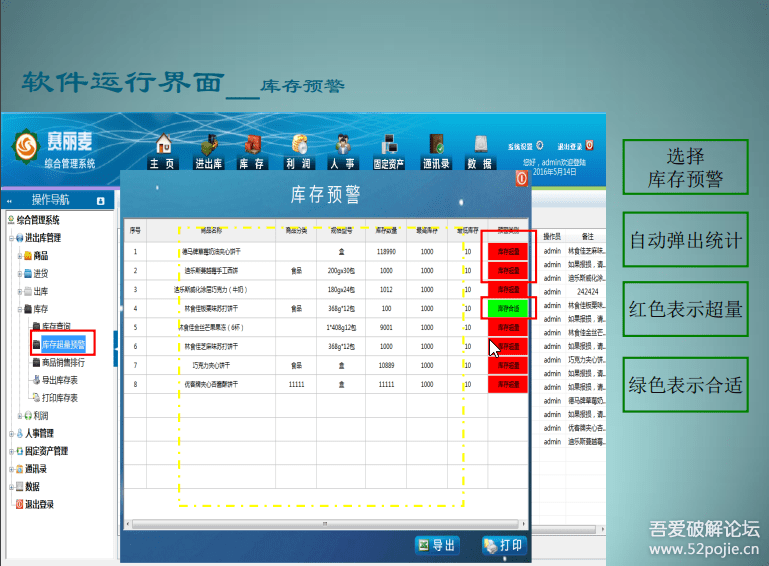The height and width of the screenshot is (566, 769).
Task: Open the 主页 home toolbar icon
Action: pyautogui.click(x=163, y=152)
